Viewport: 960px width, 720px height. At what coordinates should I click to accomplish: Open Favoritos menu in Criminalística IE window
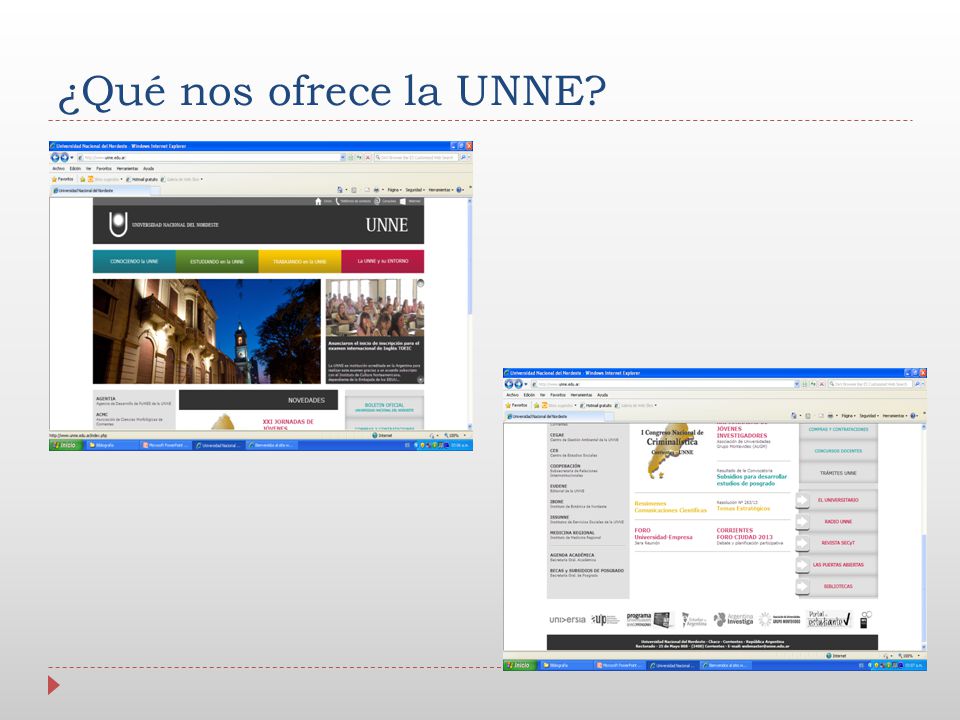(558, 395)
